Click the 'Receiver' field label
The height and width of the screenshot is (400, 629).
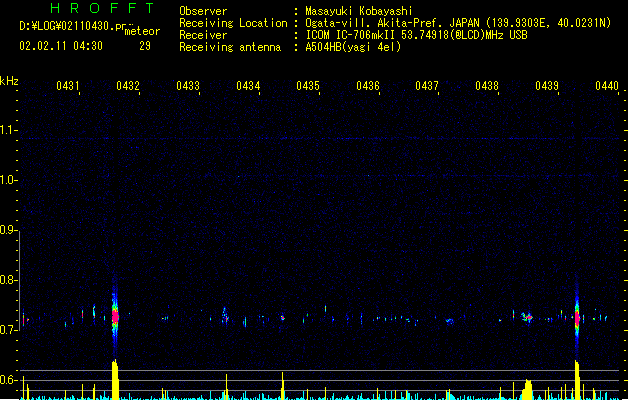tap(203, 35)
